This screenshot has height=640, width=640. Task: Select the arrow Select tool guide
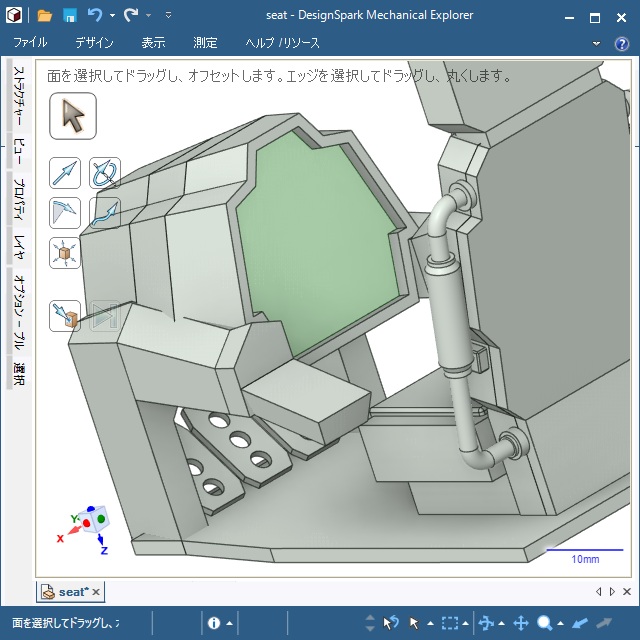point(73,116)
